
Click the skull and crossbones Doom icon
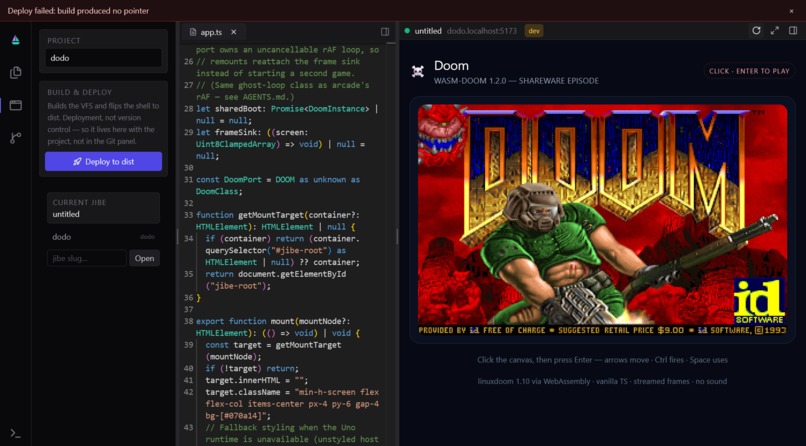(418, 71)
